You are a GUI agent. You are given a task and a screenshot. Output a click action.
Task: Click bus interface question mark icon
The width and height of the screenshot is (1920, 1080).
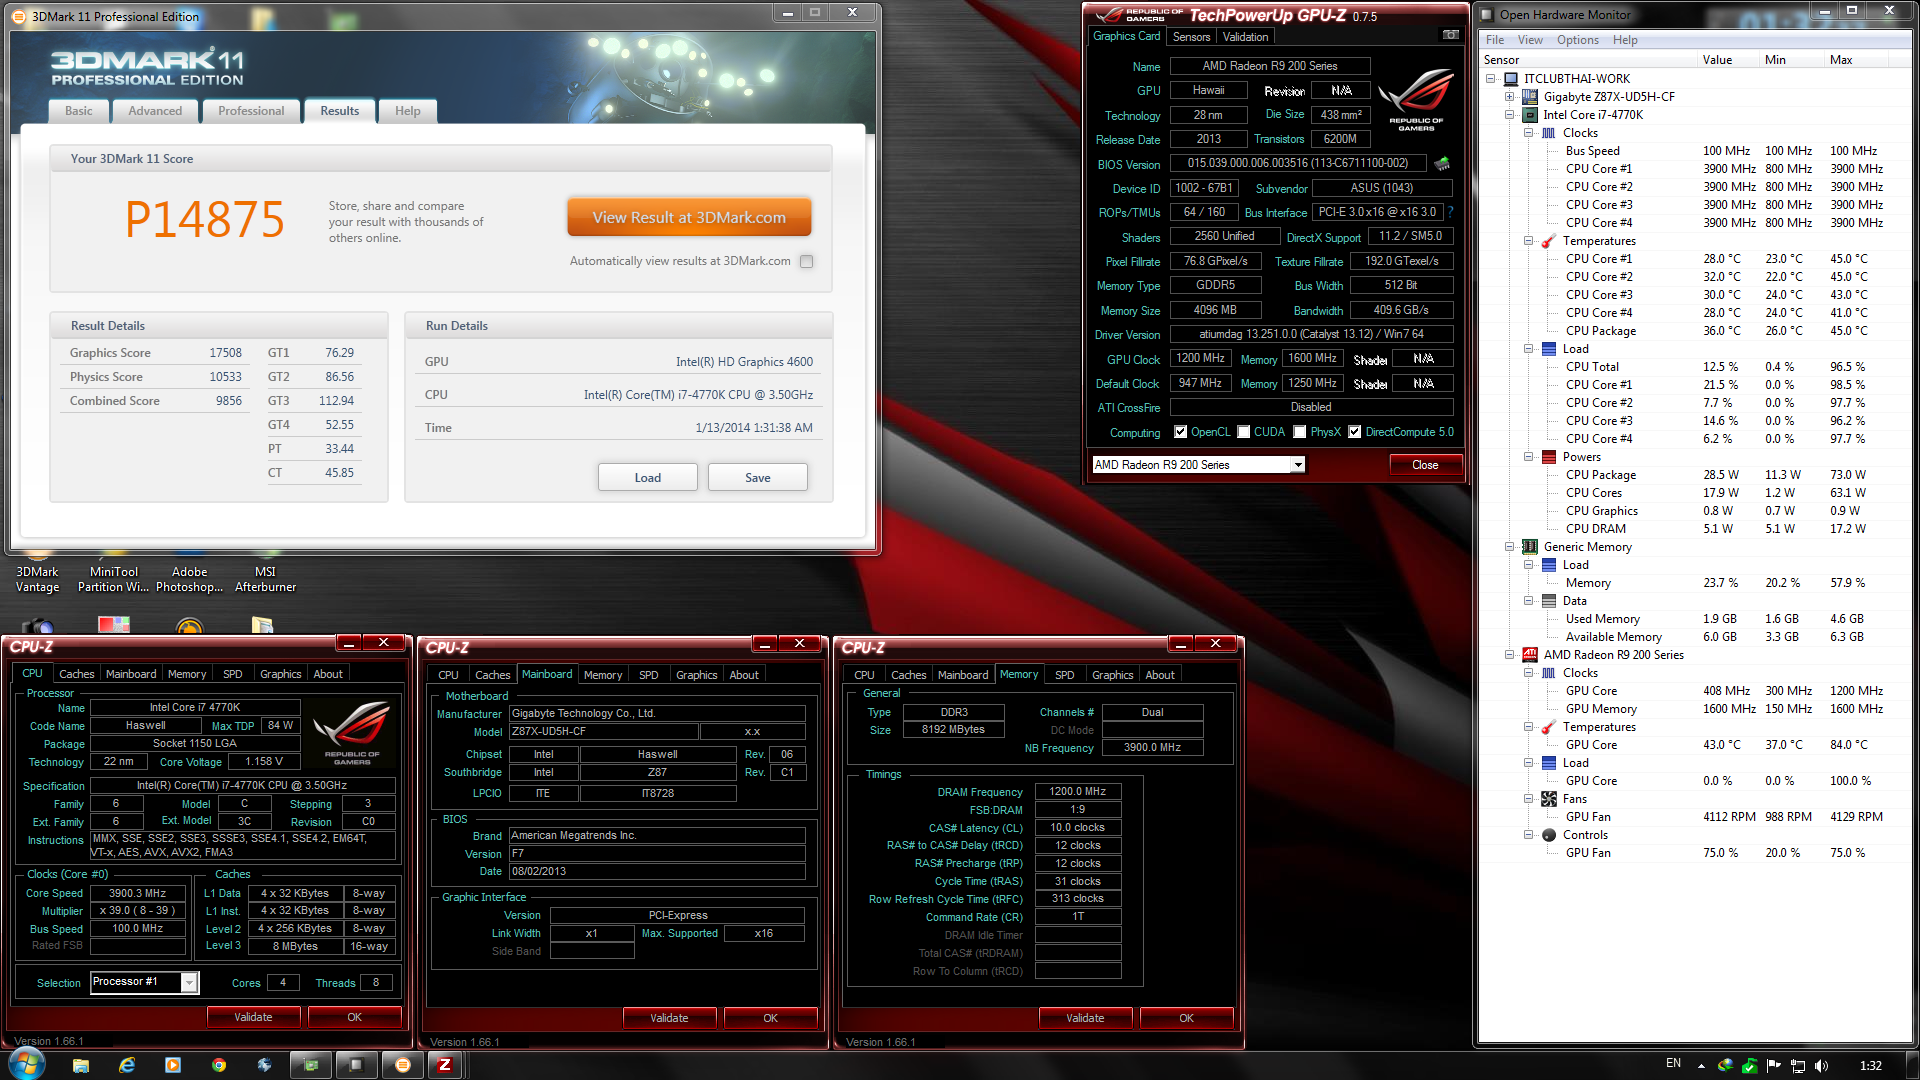point(1451,212)
